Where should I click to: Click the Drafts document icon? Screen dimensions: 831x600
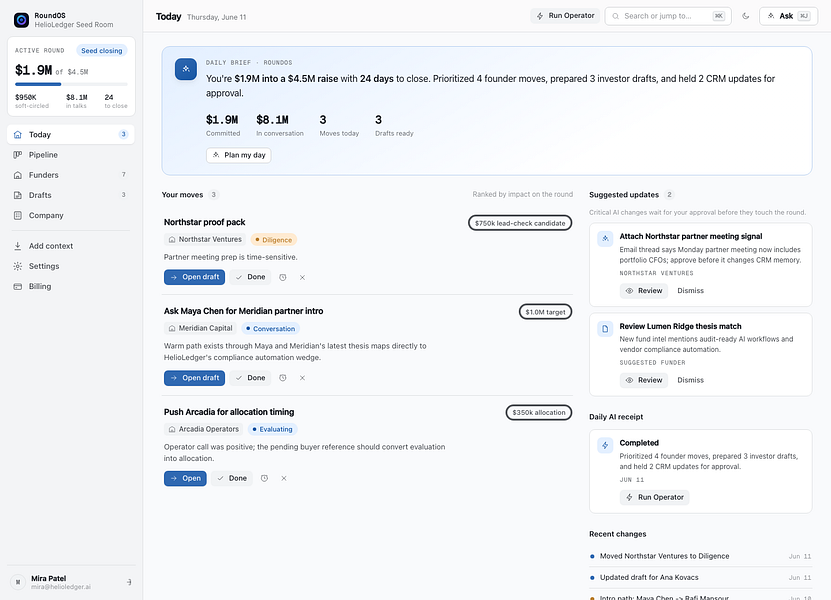(x=17, y=195)
